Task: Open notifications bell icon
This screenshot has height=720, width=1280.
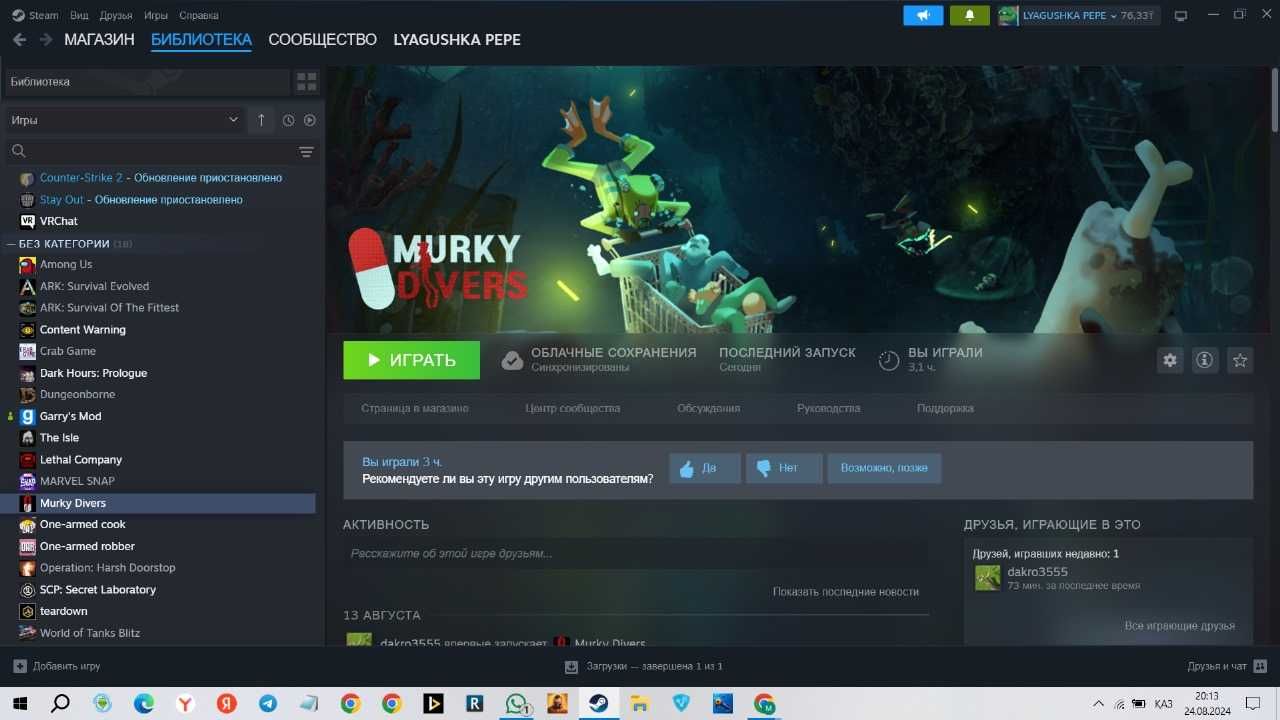Action: 969,15
